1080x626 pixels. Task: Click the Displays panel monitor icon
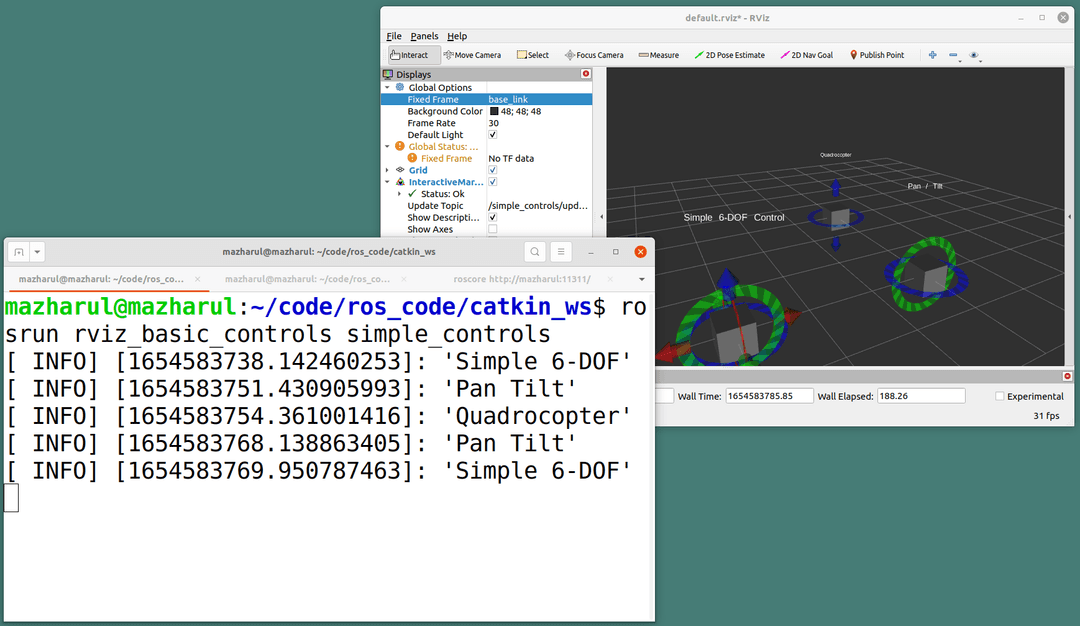[388, 74]
